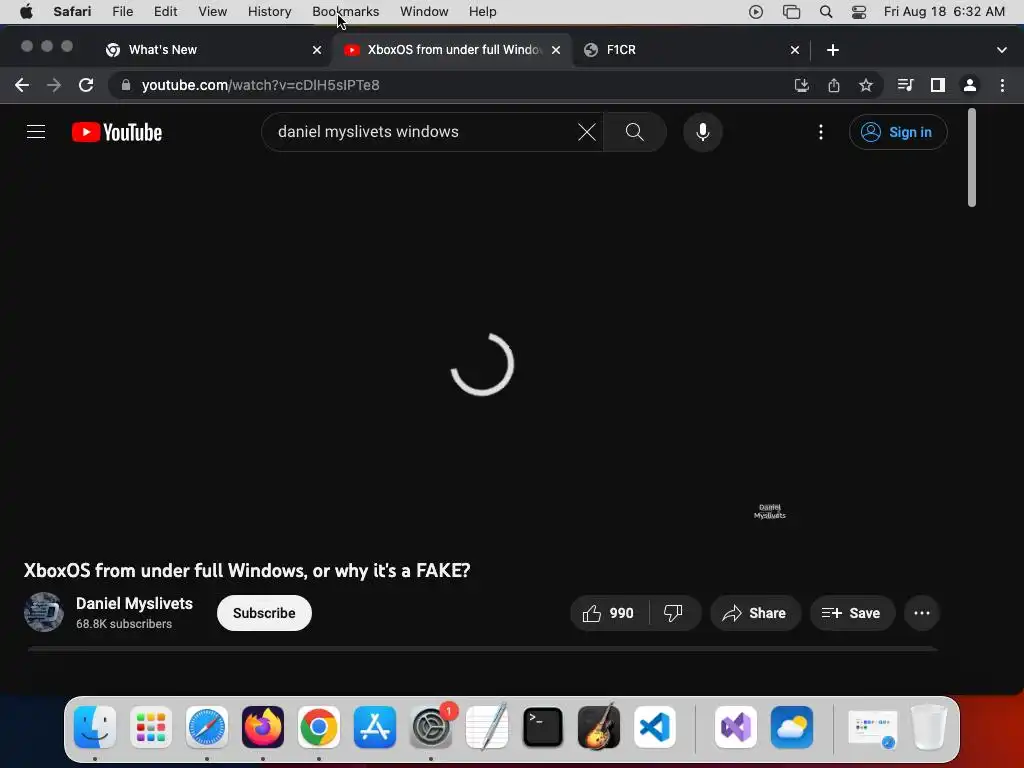Viewport: 1024px width, 768px height.
Task: Close the What's New tab
Action: click(x=317, y=50)
